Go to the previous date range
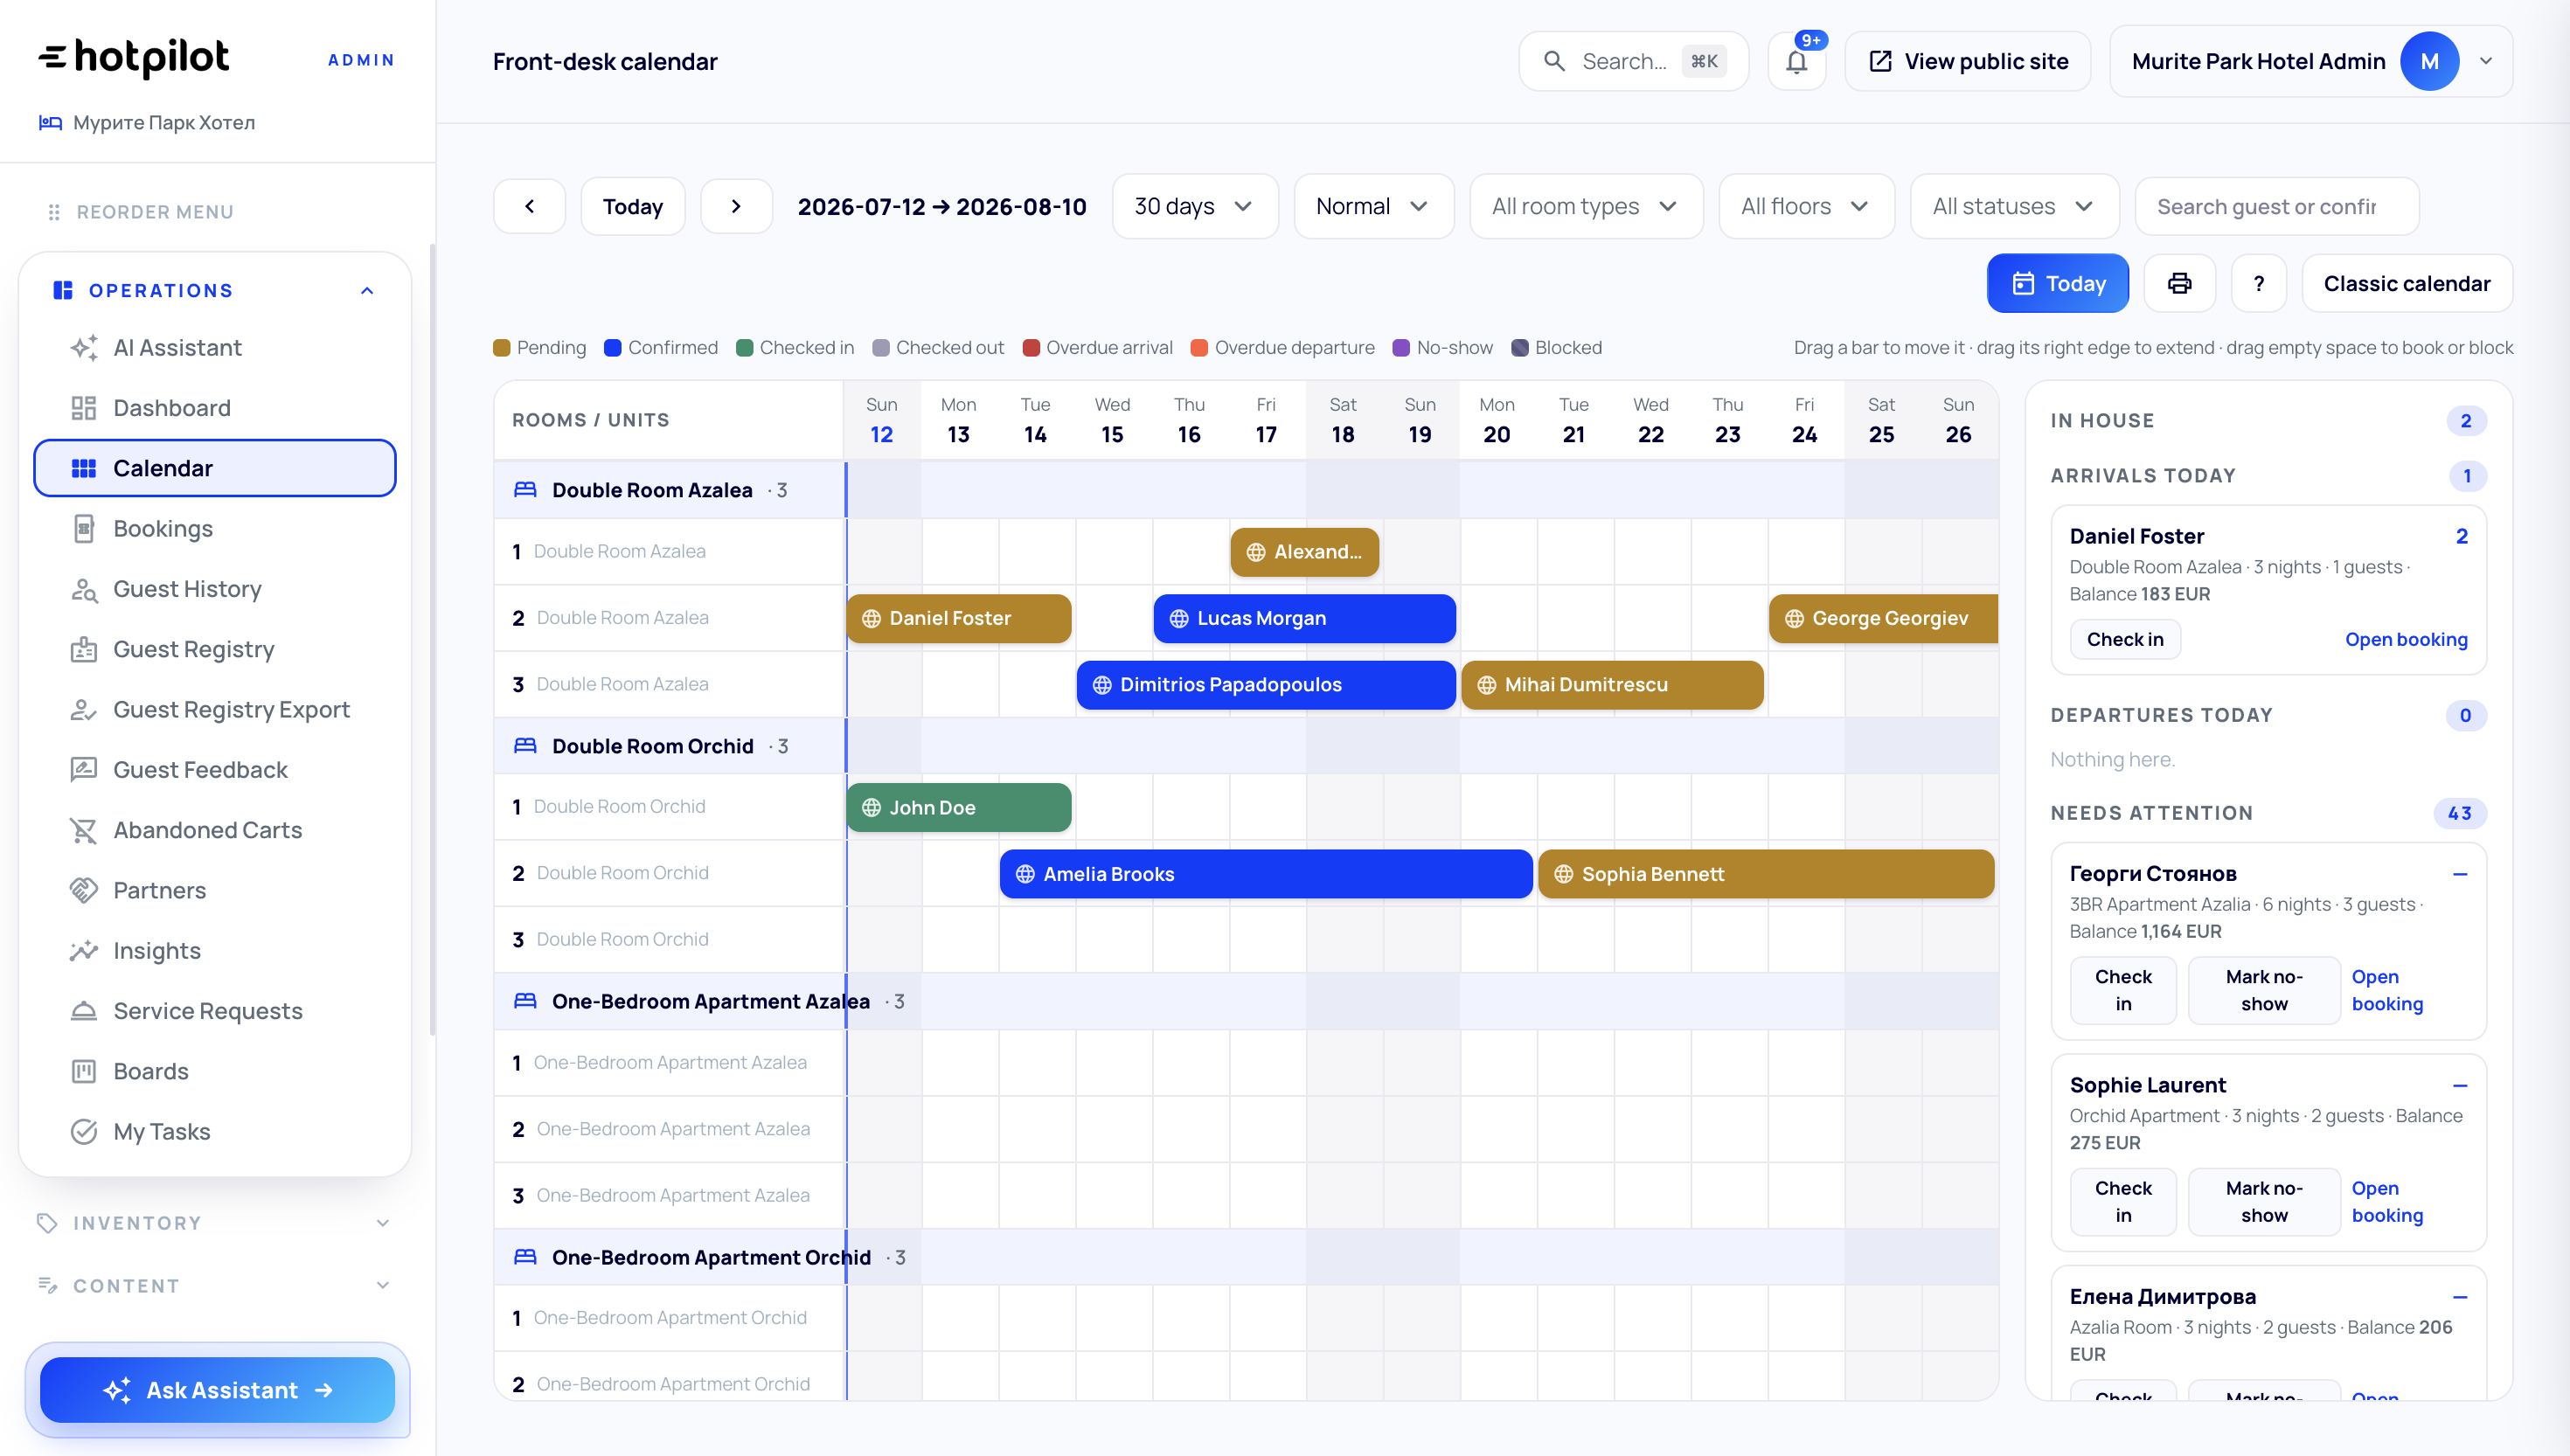The height and width of the screenshot is (1456, 2570). [530, 207]
